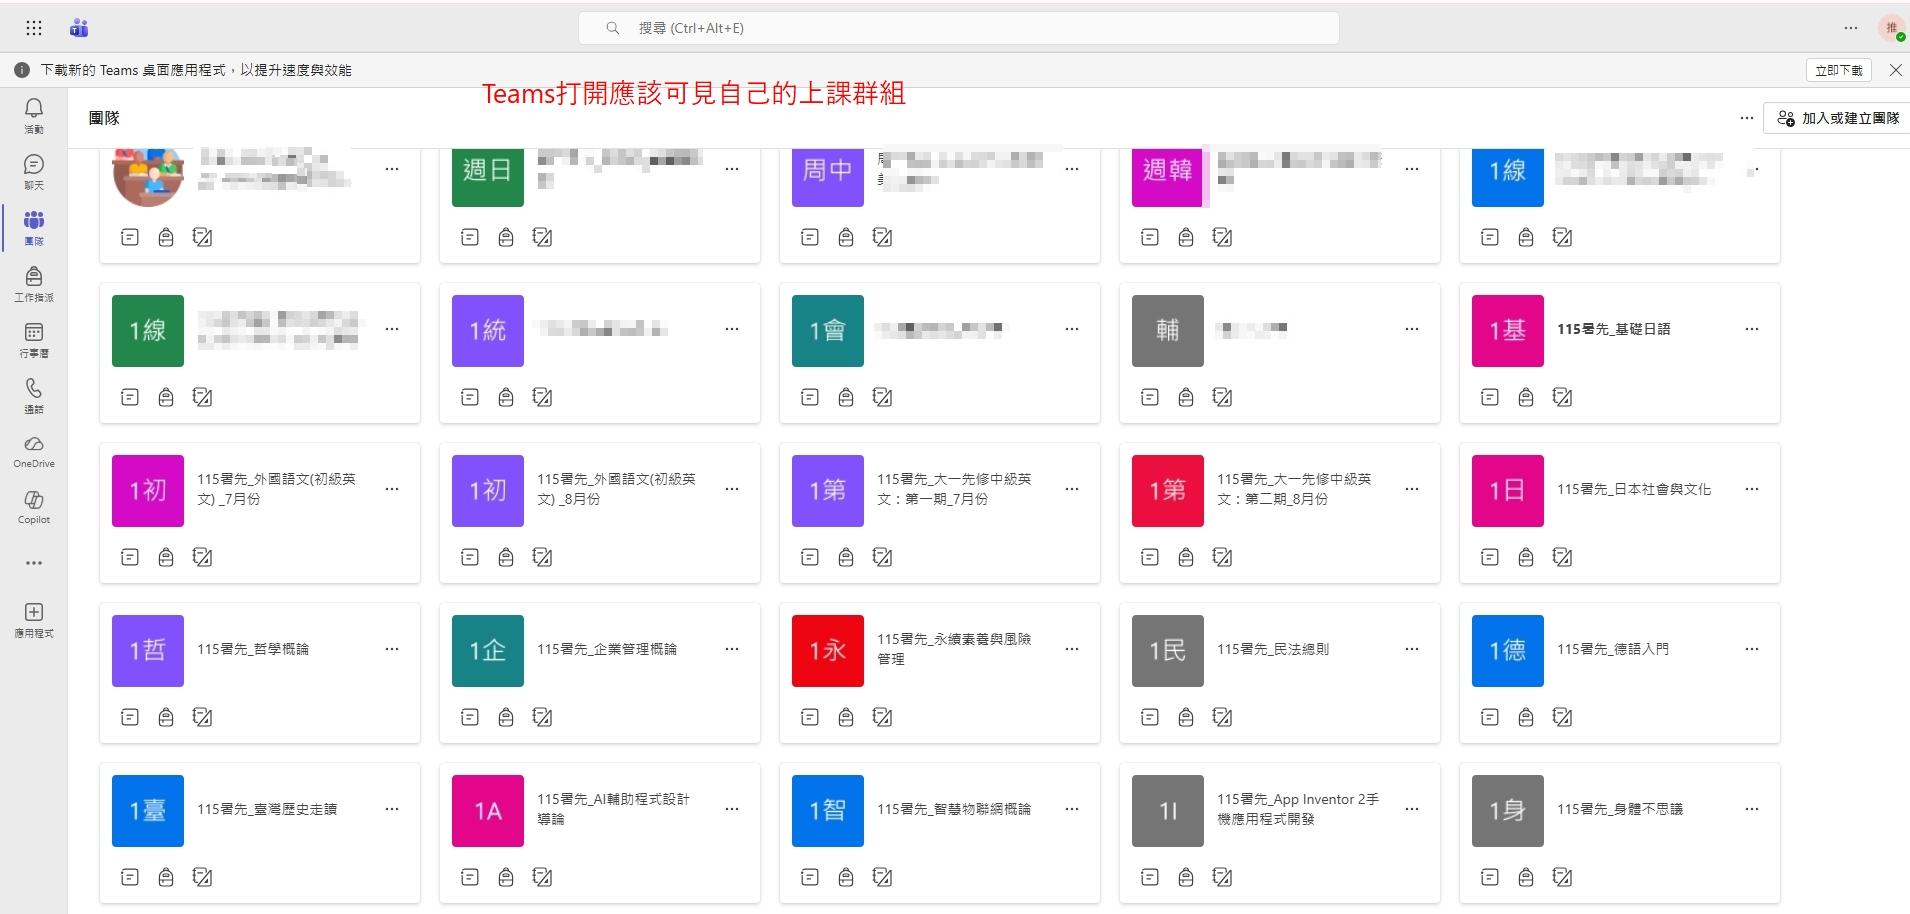Open settings and more ellipsis in top bar
Image resolution: width=1910 pixels, height=914 pixels.
pyautogui.click(x=1851, y=28)
